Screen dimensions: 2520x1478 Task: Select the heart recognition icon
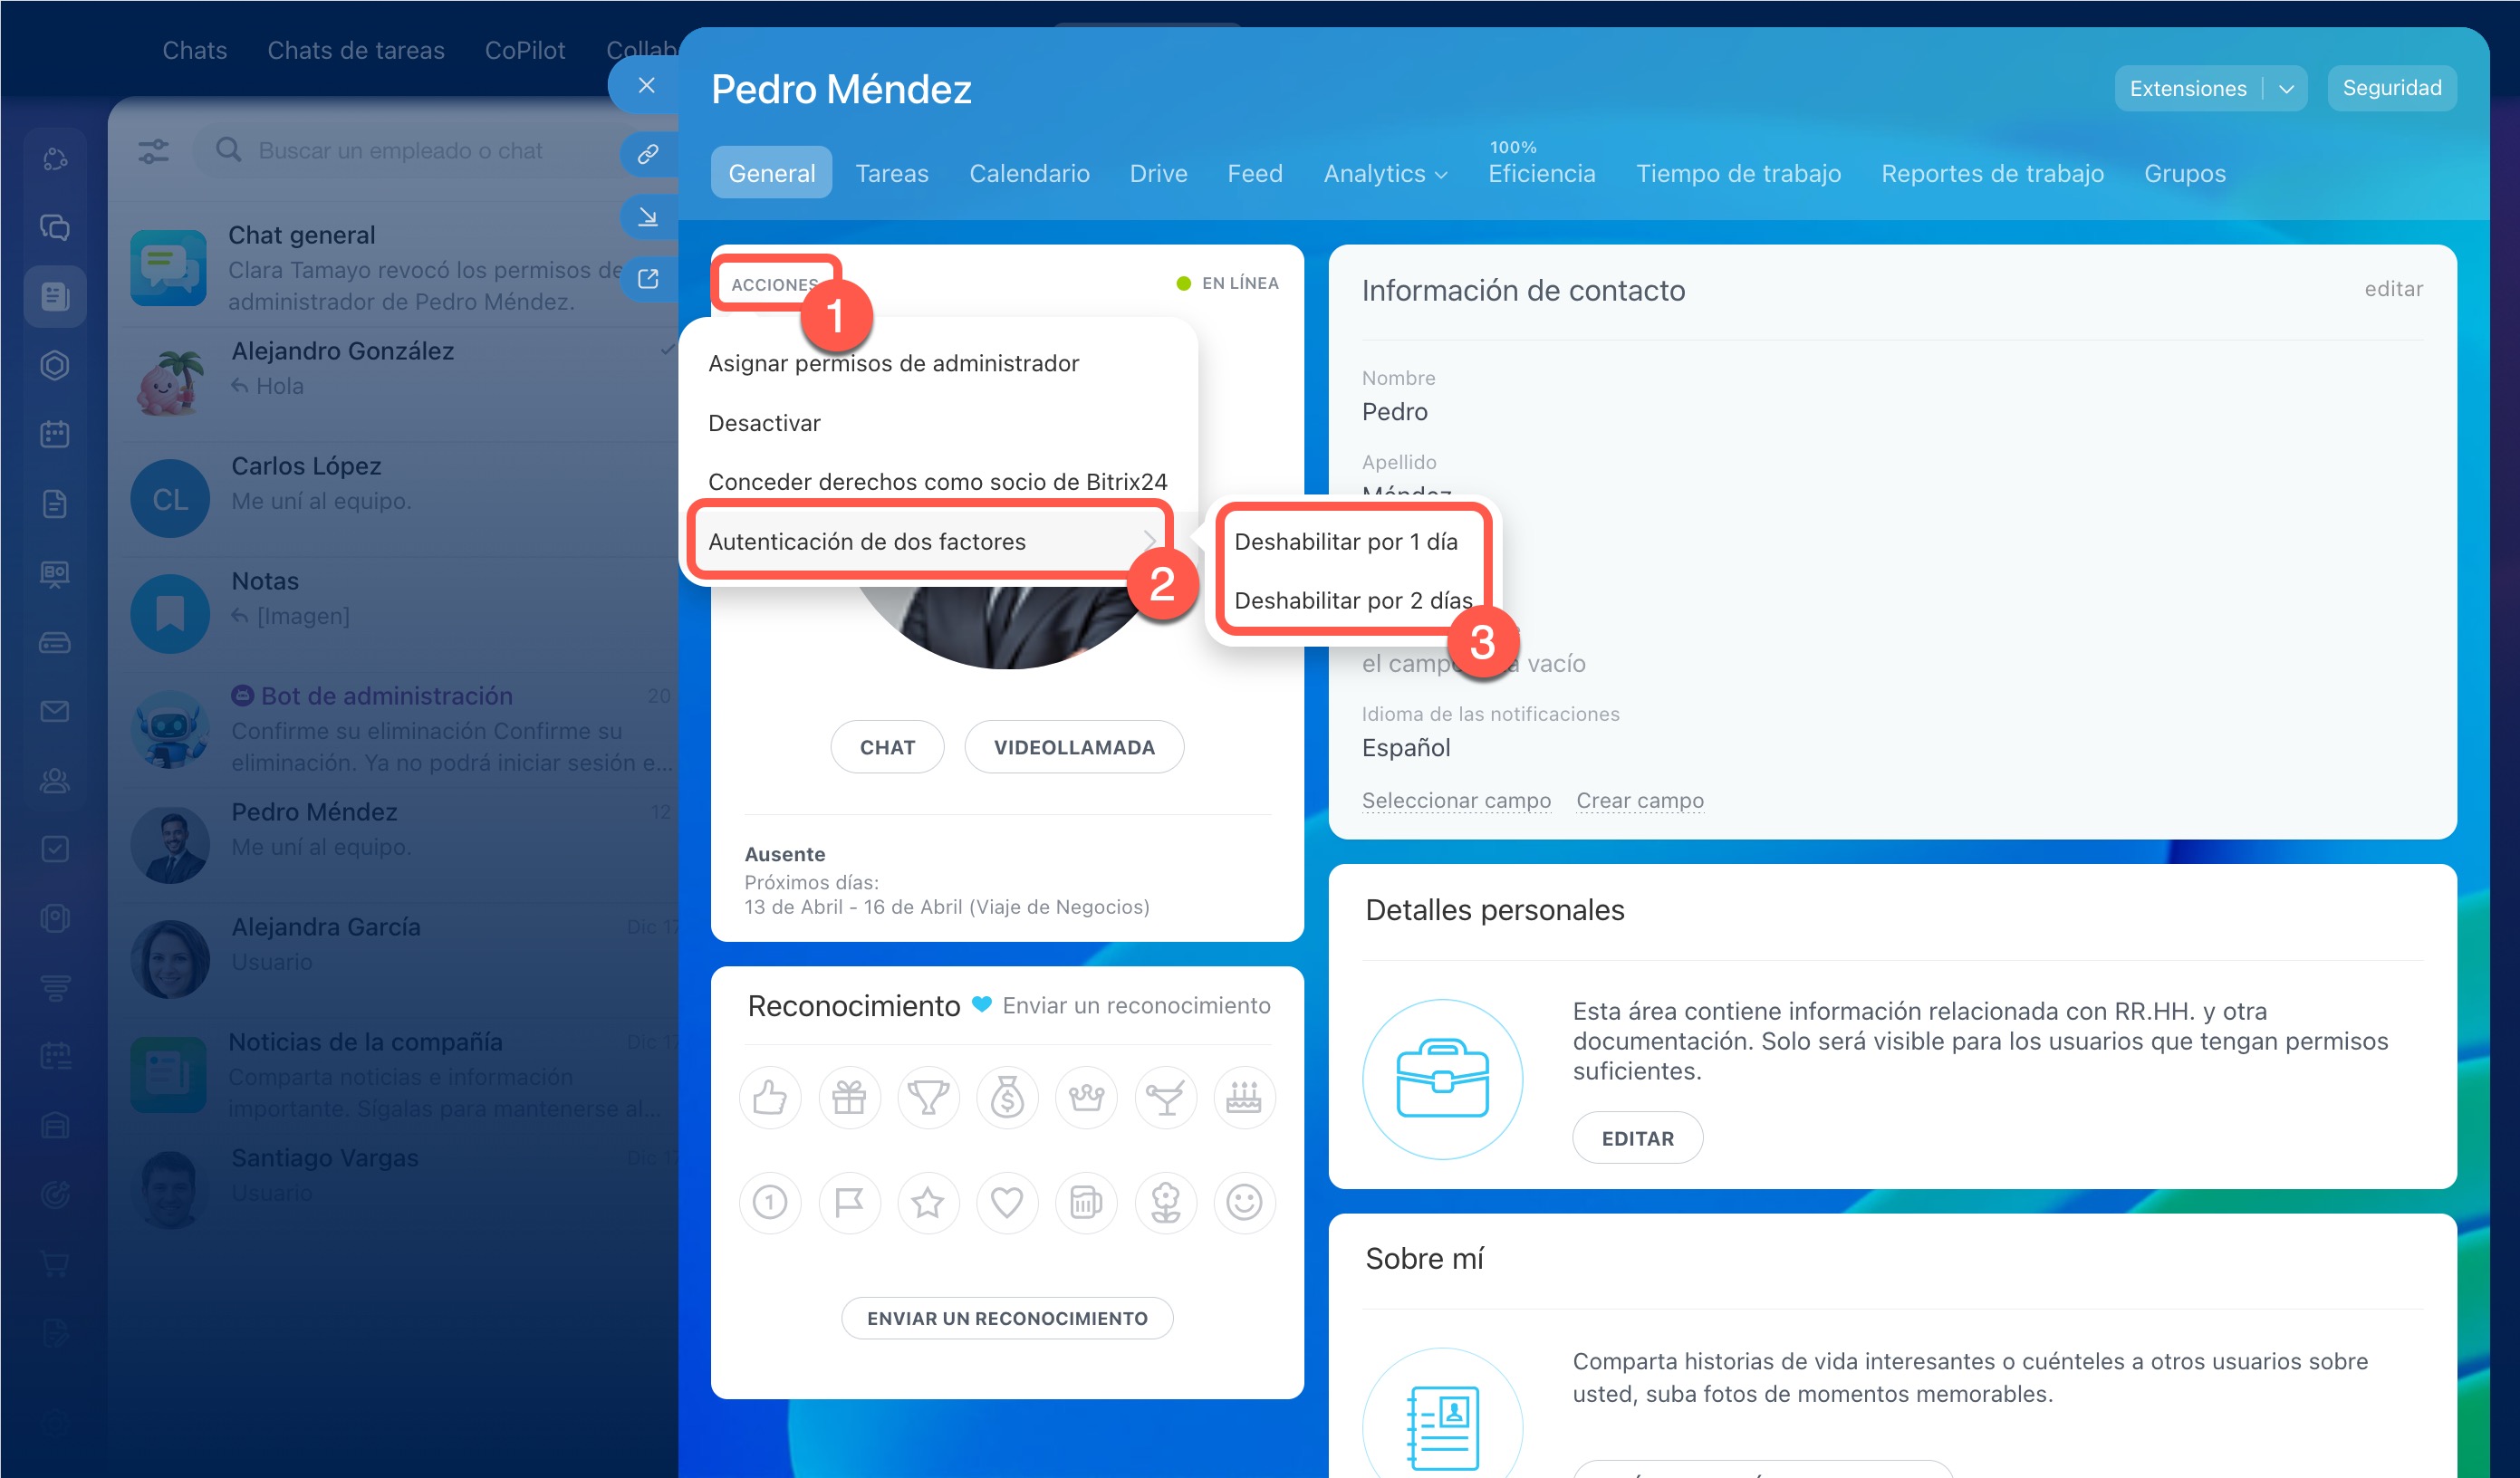(1006, 1202)
